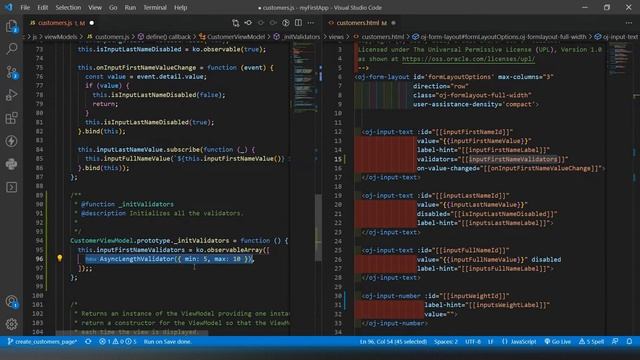This screenshot has width=640, height=360.
Task: Click the next change arrow icon
Action: [x=273, y=23]
